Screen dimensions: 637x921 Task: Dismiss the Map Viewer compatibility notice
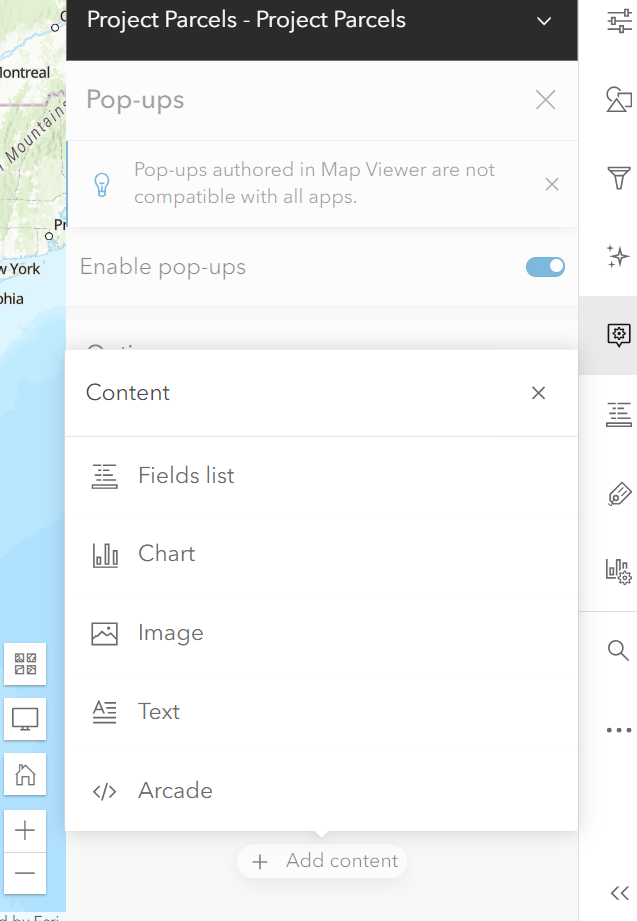(552, 184)
